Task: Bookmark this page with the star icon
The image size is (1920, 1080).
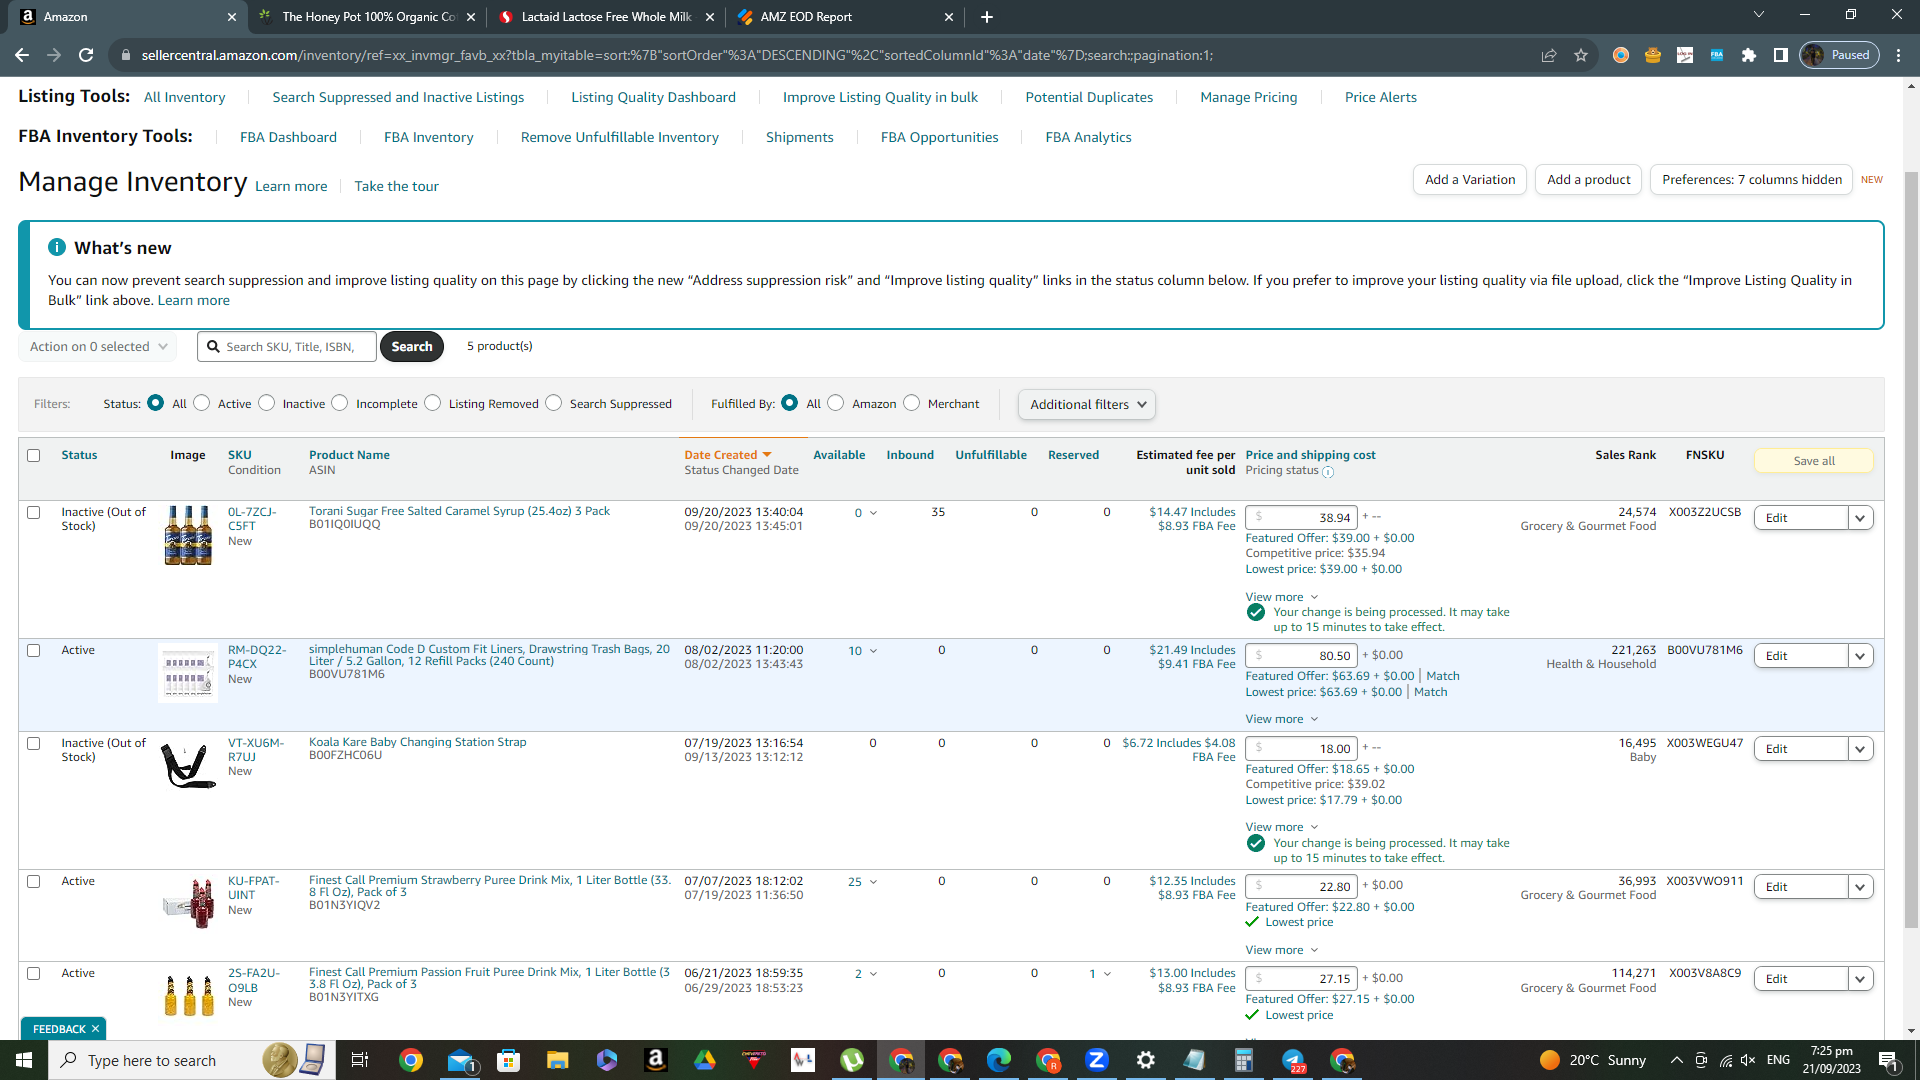Action: point(1581,55)
